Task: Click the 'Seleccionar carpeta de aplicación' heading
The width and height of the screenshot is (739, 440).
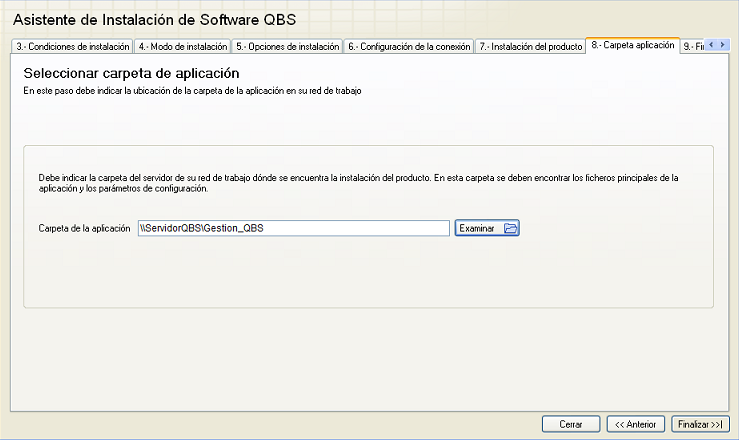Action: point(131,73)
